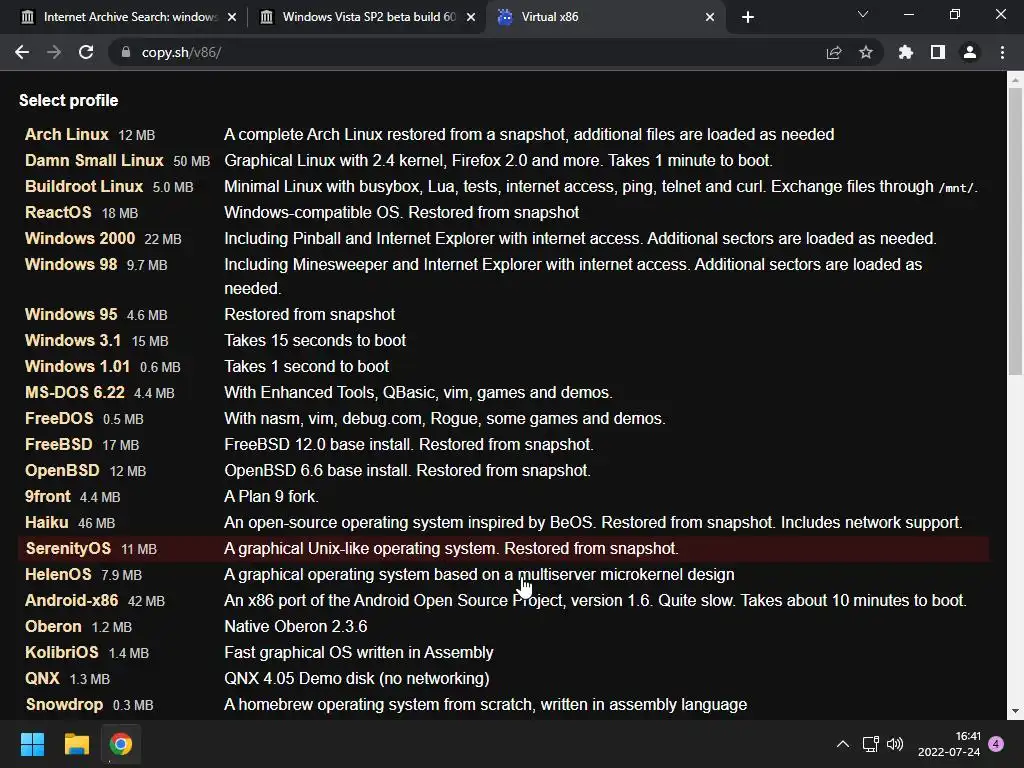Screen dimensions: 1024x768
Task: Toggle the browser side panel icon
Action: (938, 52)
